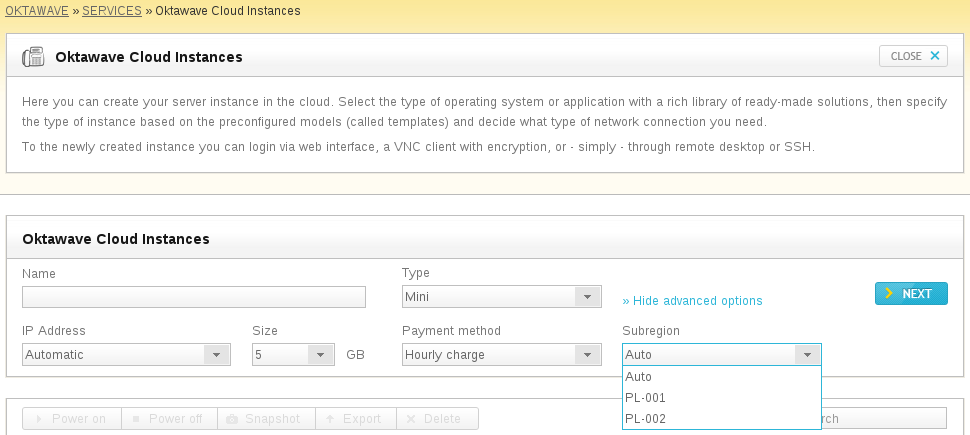The image size is (970, 435).
Task: Click the 'GB' unit label next to Size
Action: tap(355, 355)
